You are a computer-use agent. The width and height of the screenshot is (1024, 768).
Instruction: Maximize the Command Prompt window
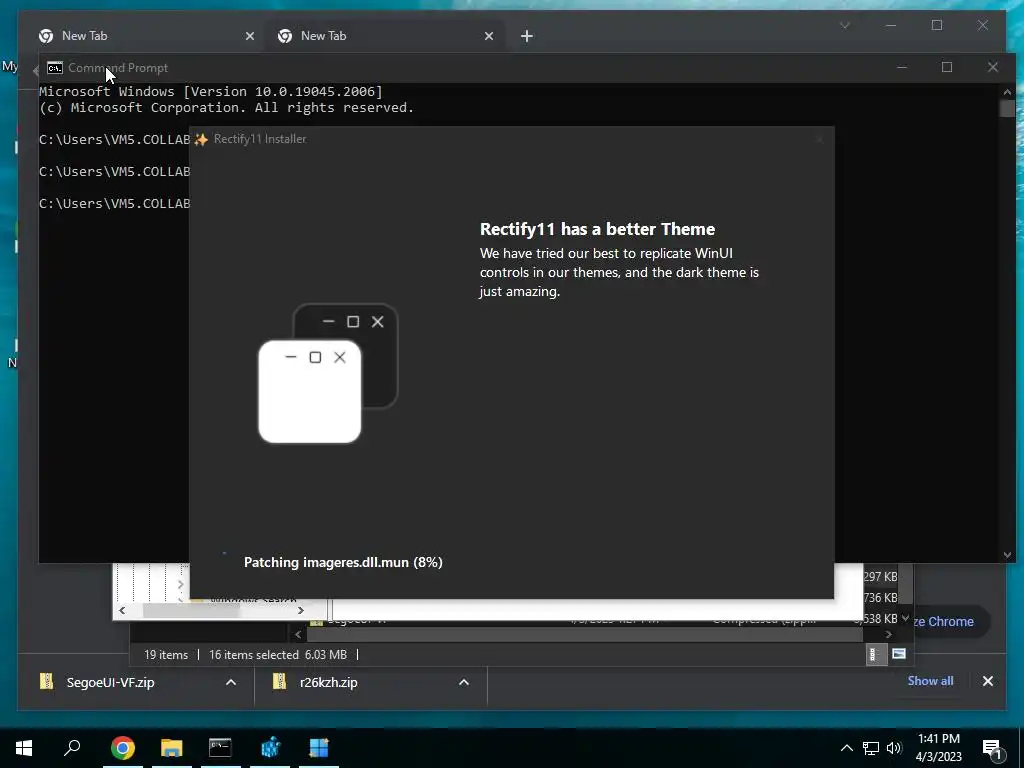(x=947, y=67)
